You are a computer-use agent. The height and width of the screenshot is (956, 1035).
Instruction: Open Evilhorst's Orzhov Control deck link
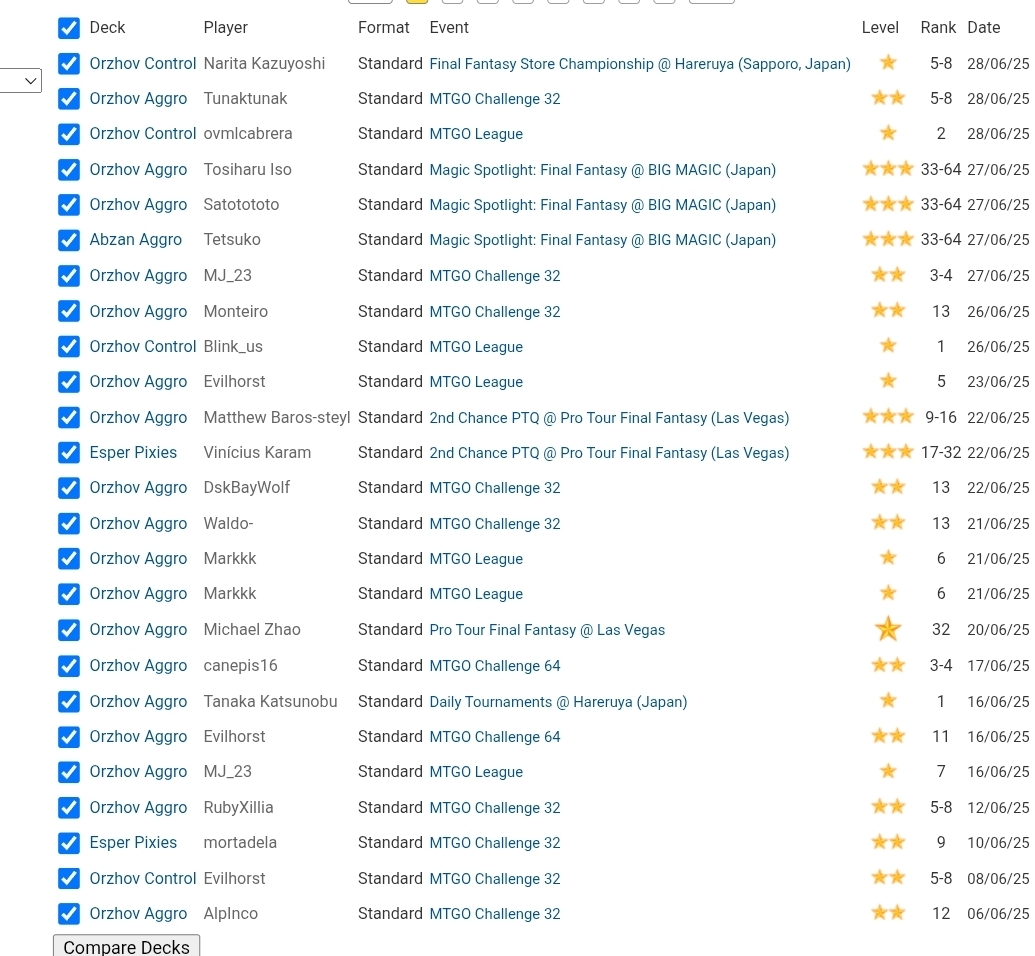tap(143, 878)
